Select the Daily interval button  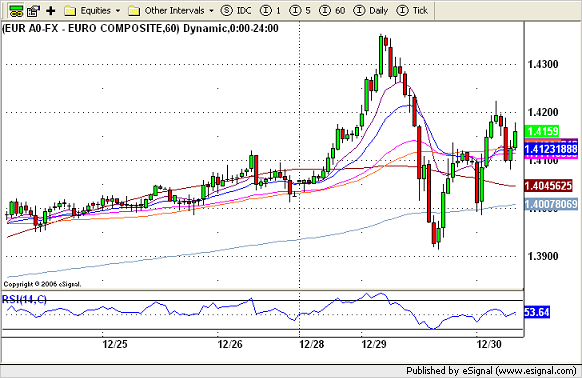pos(371,11)
